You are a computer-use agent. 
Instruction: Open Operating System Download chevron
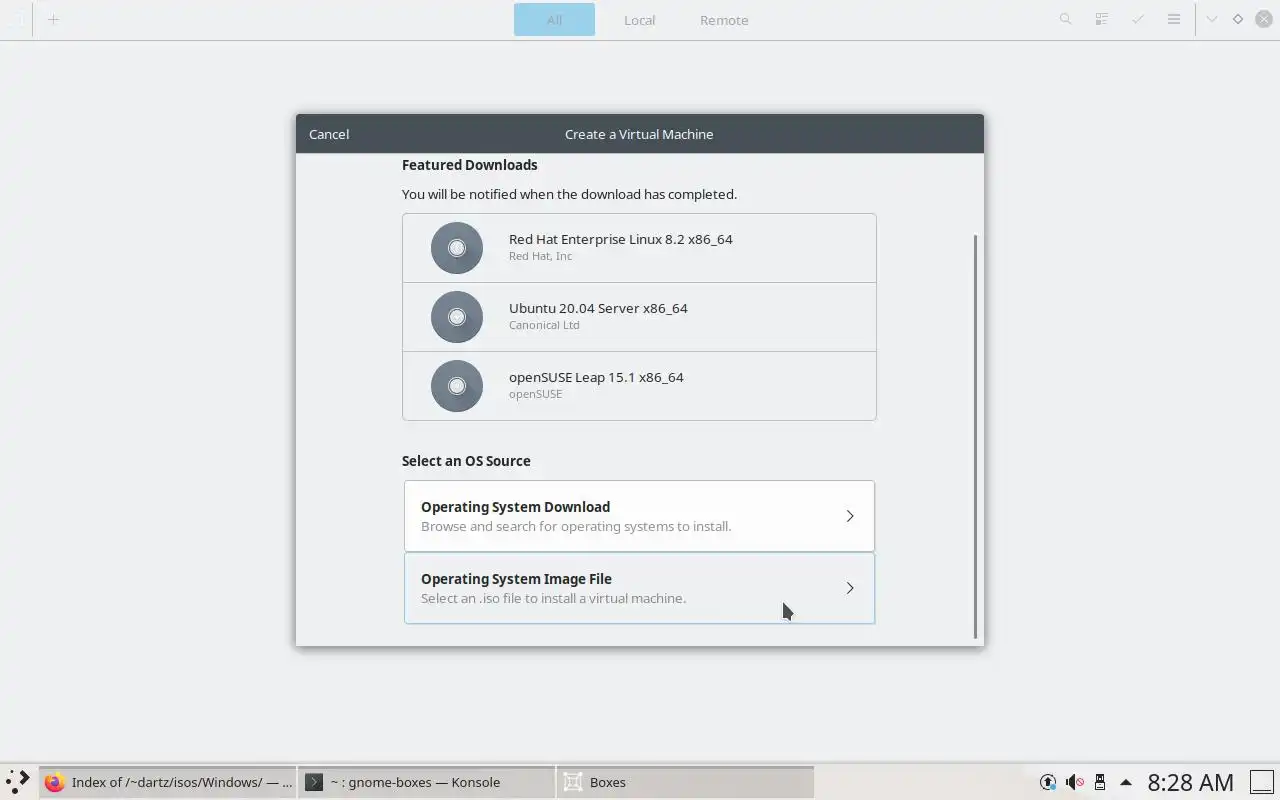click(x=850, y=516)
